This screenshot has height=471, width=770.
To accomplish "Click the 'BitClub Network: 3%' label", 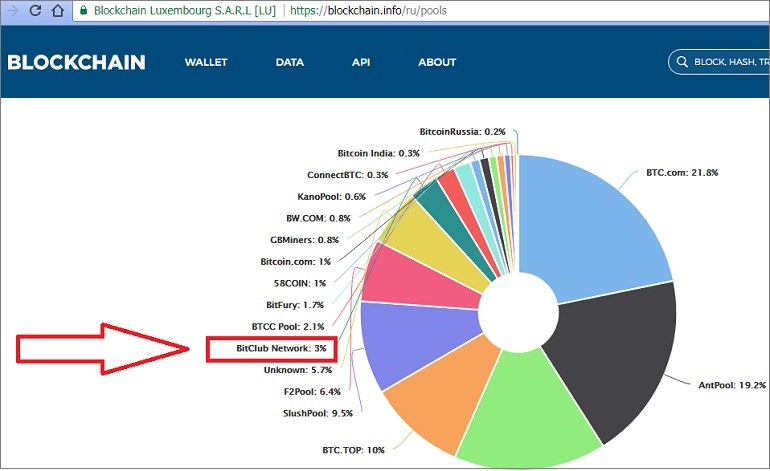I will (281, 348).
